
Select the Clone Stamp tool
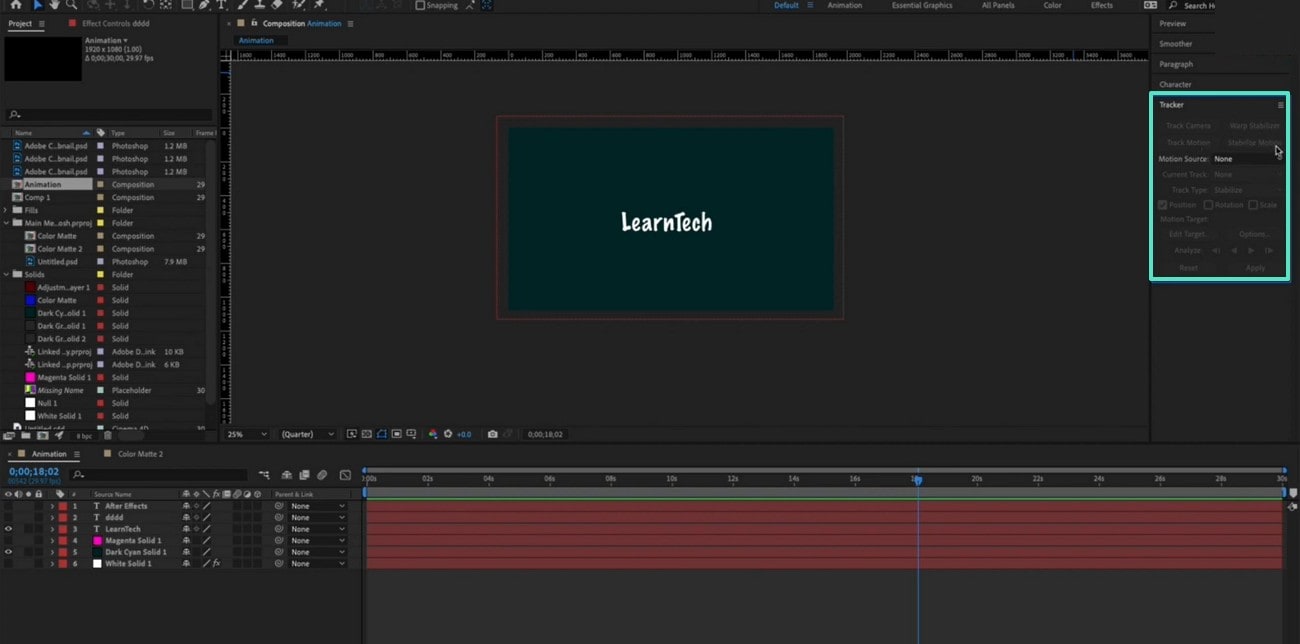[x=259, y=5]
